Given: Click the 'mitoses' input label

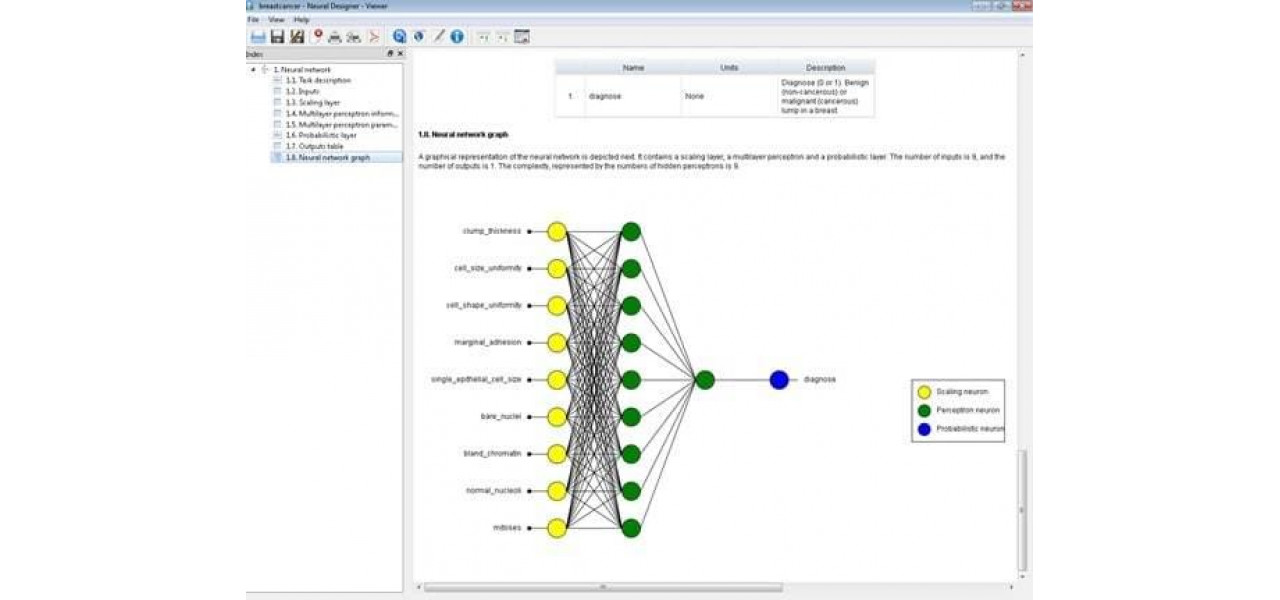Looking at the screenshot, I should 507,527.
